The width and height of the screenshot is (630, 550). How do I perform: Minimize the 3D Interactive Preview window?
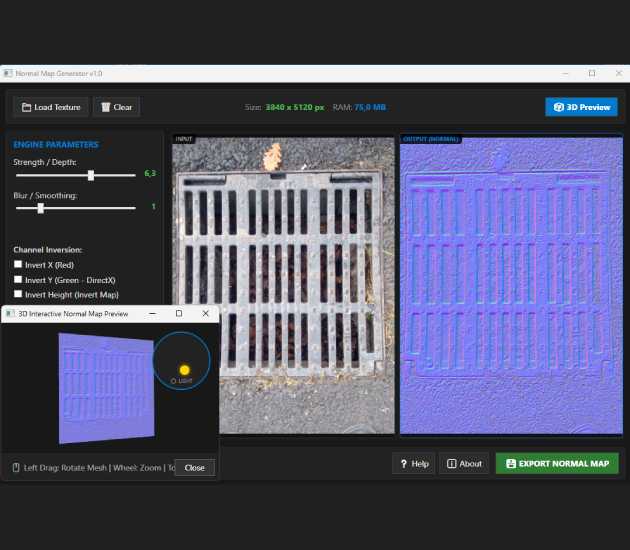point(153,313)
